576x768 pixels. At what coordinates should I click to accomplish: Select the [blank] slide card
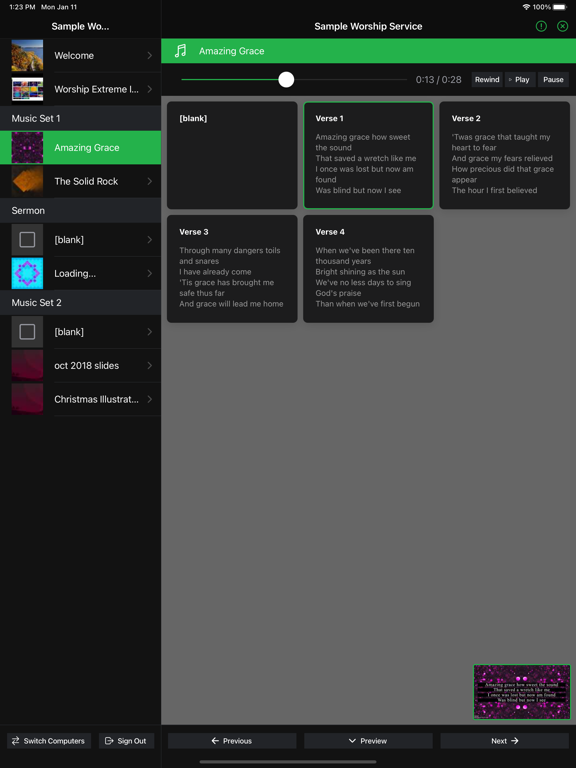click(x=232, y=155)
